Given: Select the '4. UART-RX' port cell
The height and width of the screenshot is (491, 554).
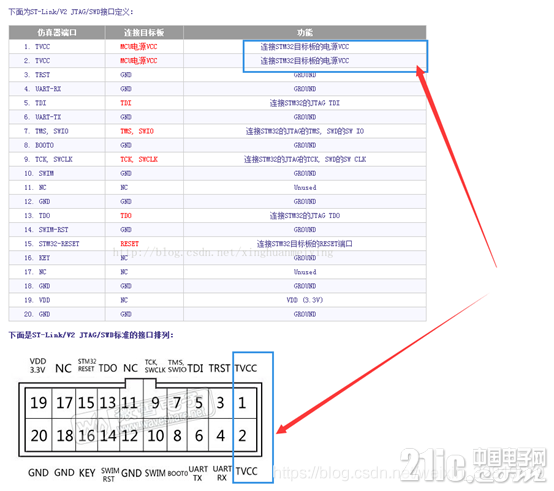Looking at the screenshot, I should [x=57, y=89].
